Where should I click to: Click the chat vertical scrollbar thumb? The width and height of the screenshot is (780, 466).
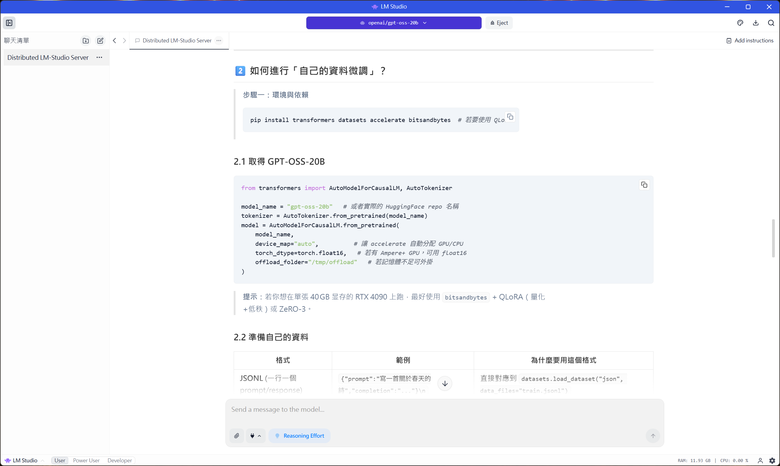tap(773, 238)
